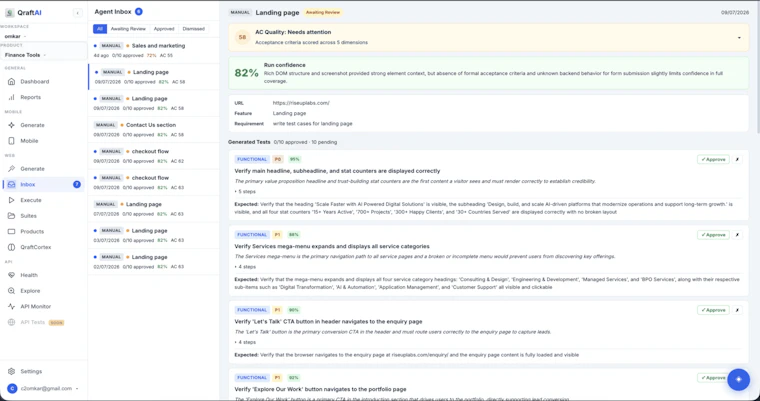Click the P0 priority tag
The width and height of the screenshot is (760, 401).
click(277, 159)
